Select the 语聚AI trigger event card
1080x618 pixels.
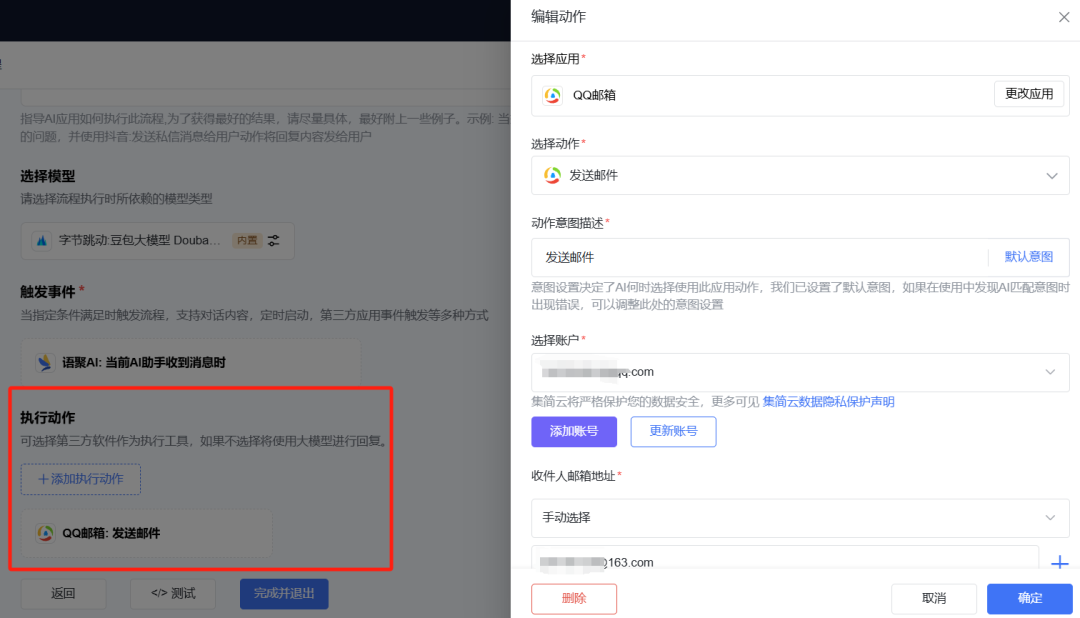click(x=191, y=362)
